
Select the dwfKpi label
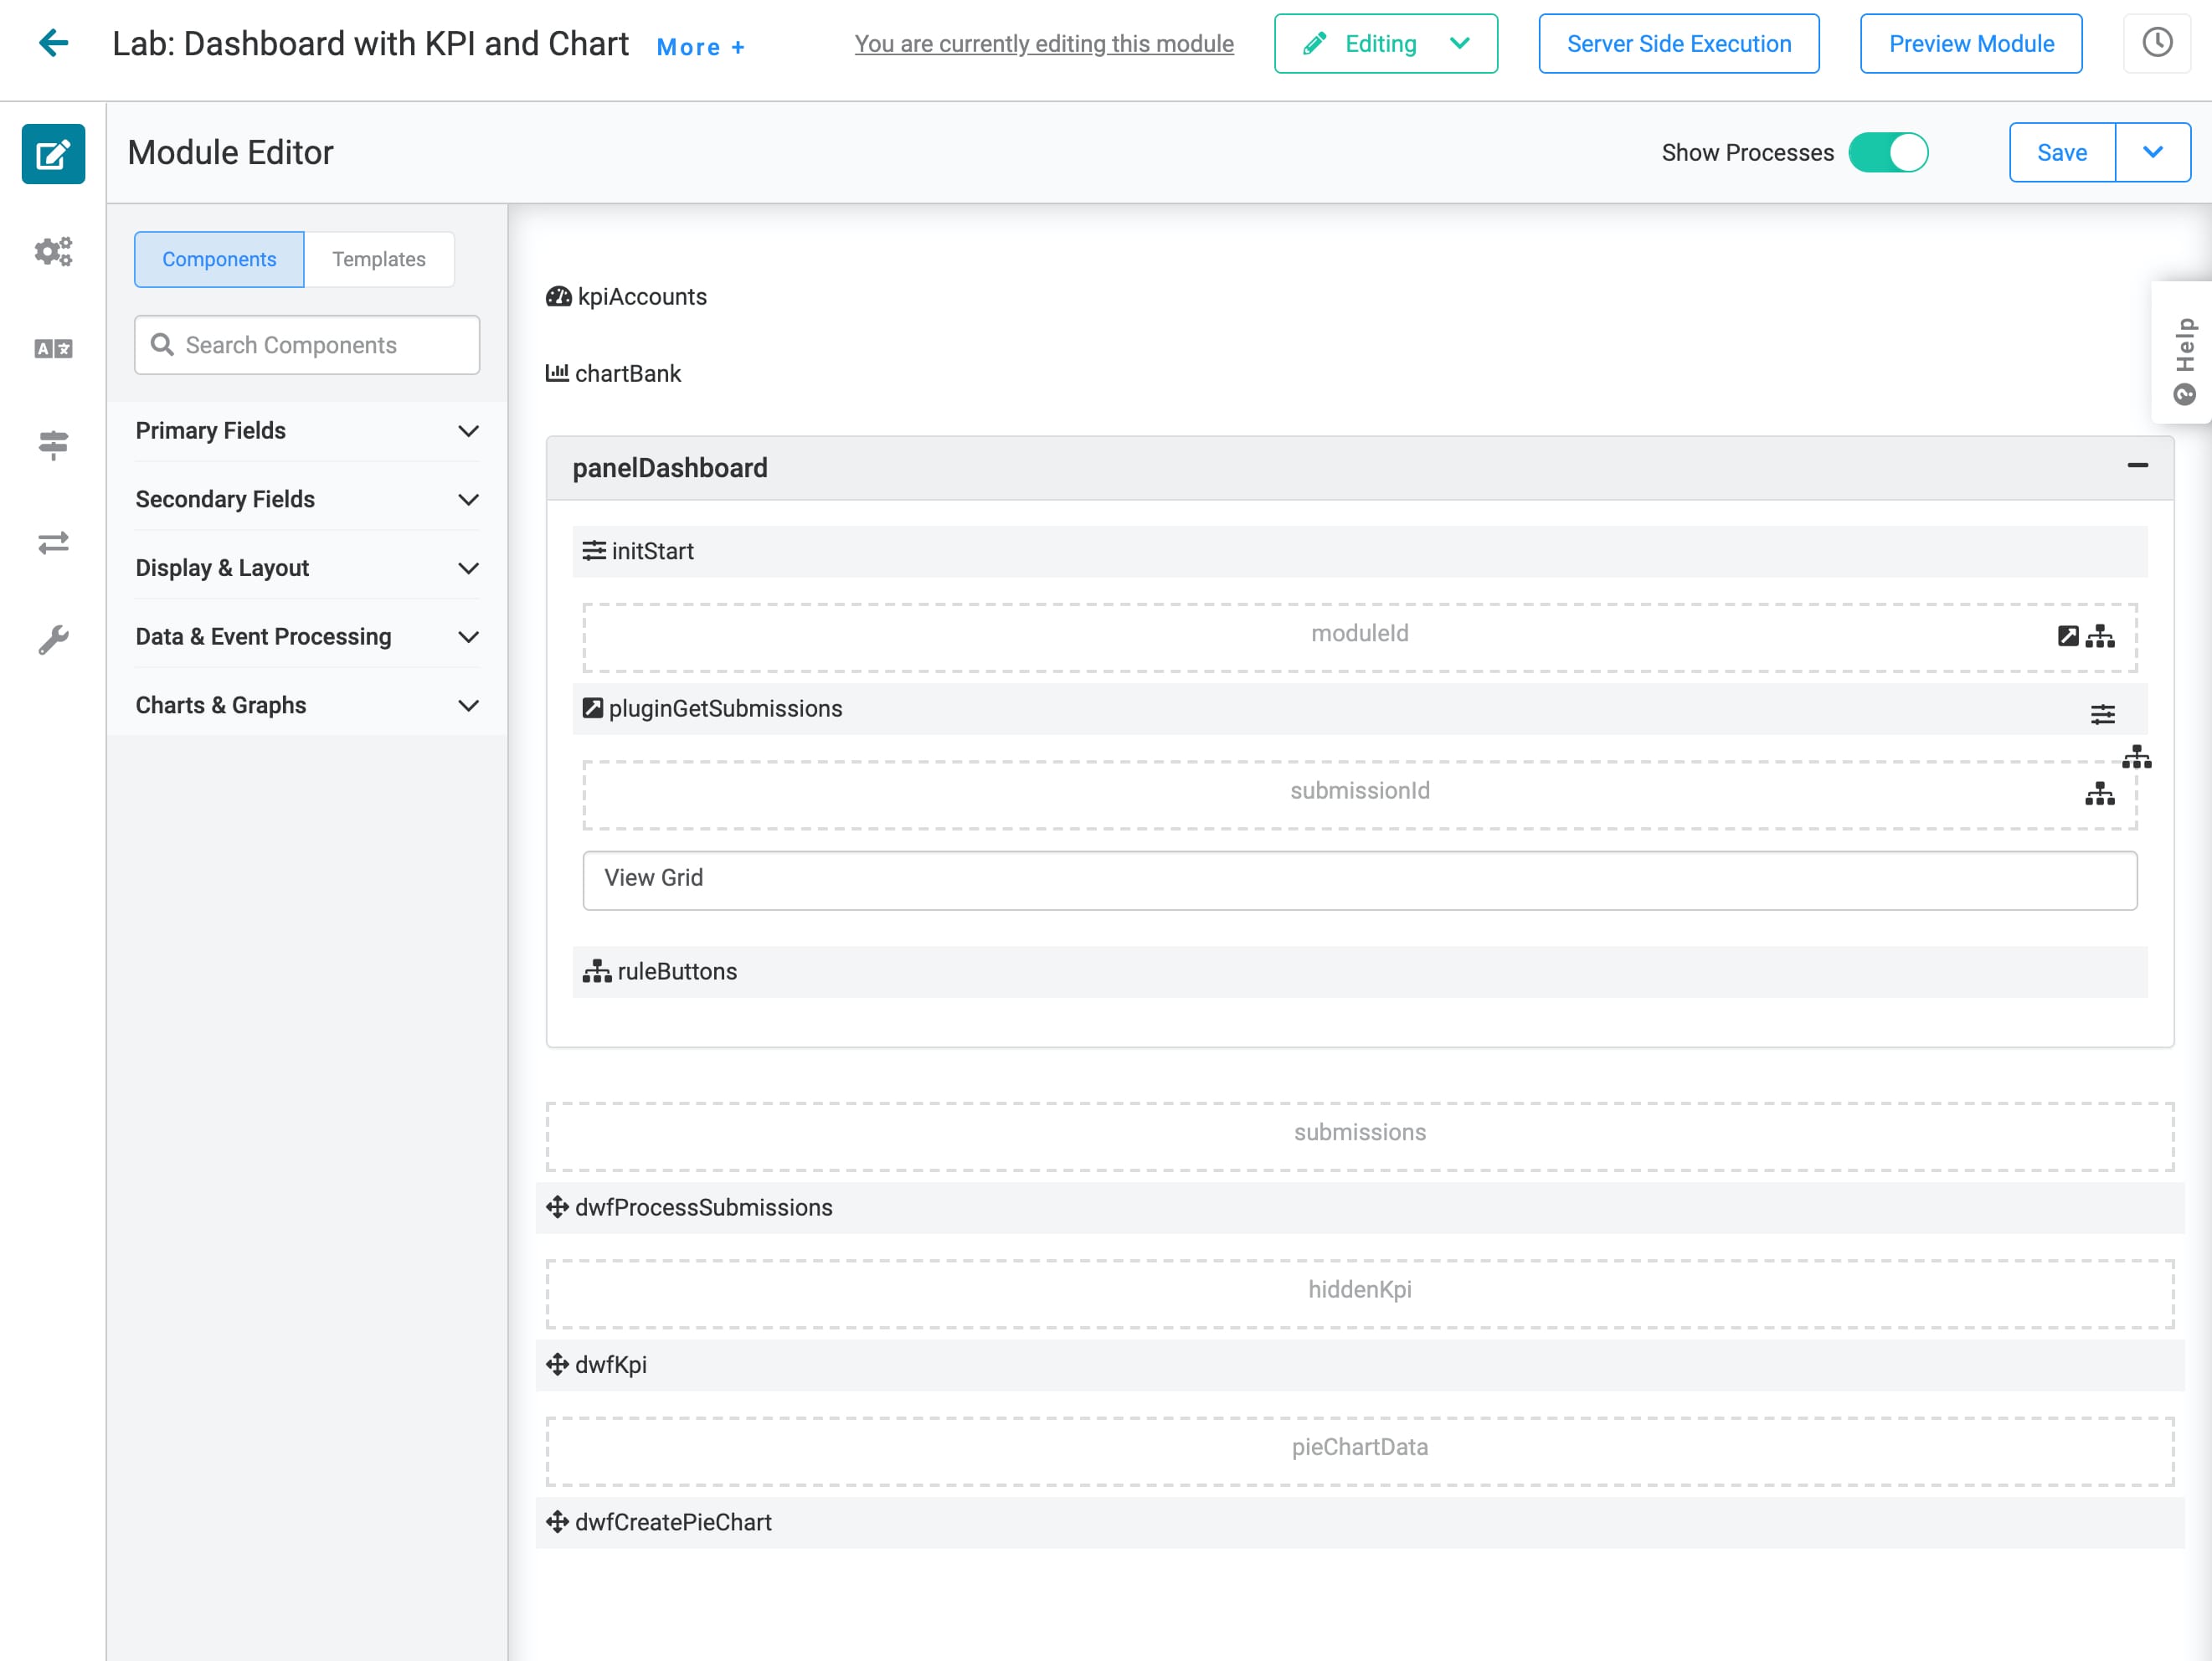(x=611, y=1364)
